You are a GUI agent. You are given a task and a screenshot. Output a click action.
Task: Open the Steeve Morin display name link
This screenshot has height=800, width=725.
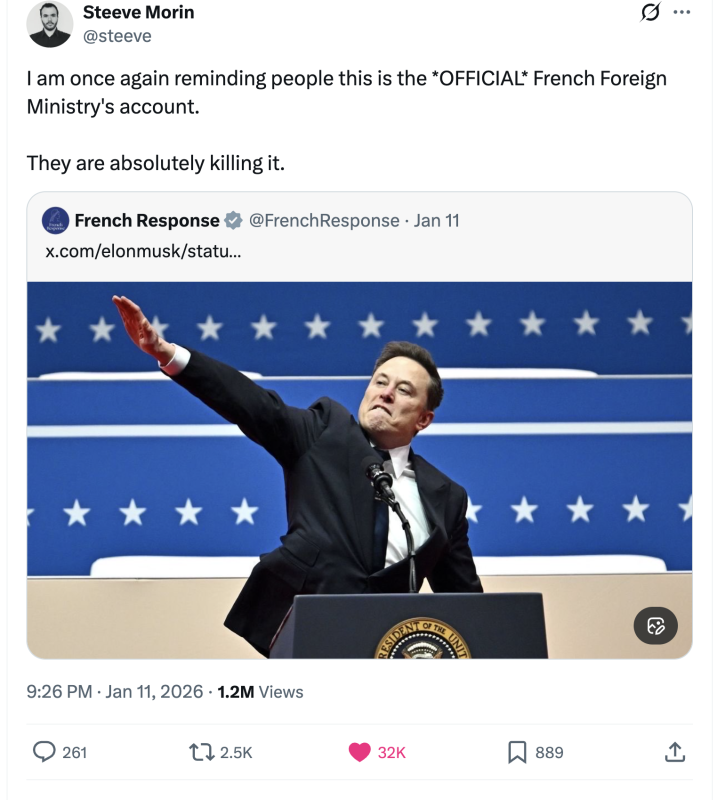pyautogui.click(x=138, y=13)
